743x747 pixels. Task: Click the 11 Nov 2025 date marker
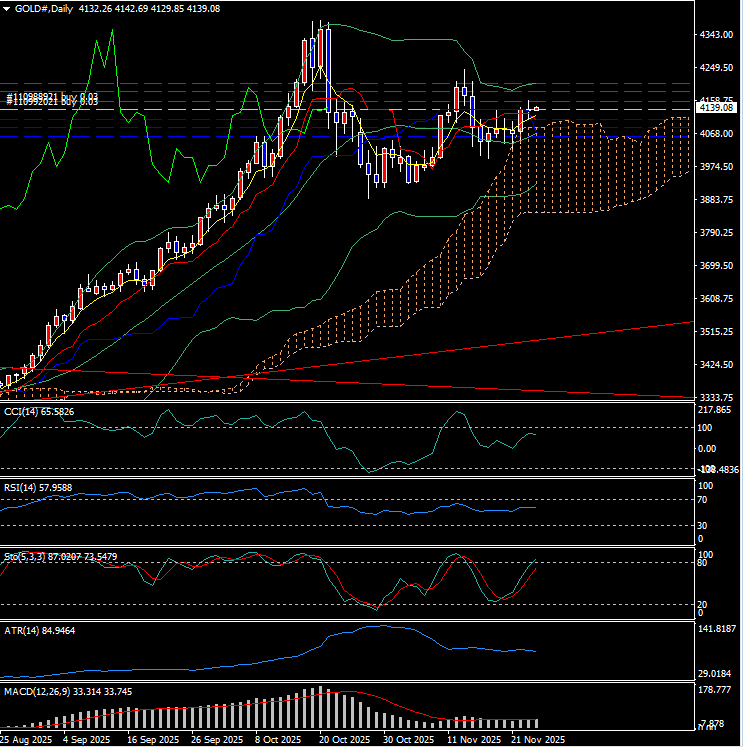[473, 740]
